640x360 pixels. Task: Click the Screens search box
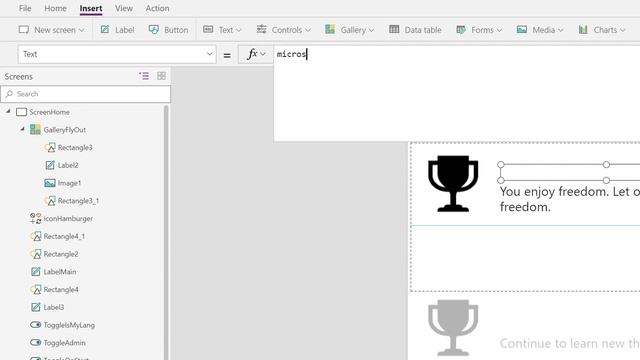(x=86, y=94)
